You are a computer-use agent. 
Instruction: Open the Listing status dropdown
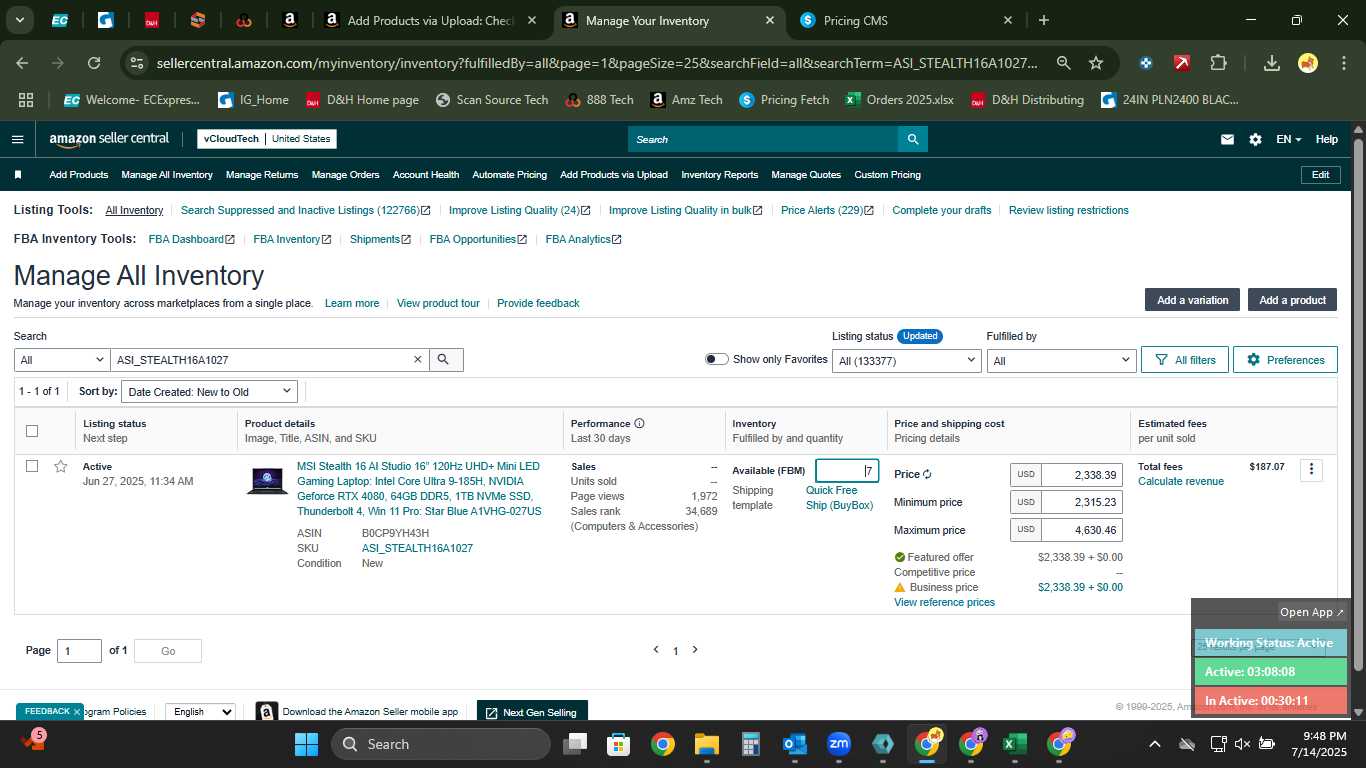(x=907, y=361)
